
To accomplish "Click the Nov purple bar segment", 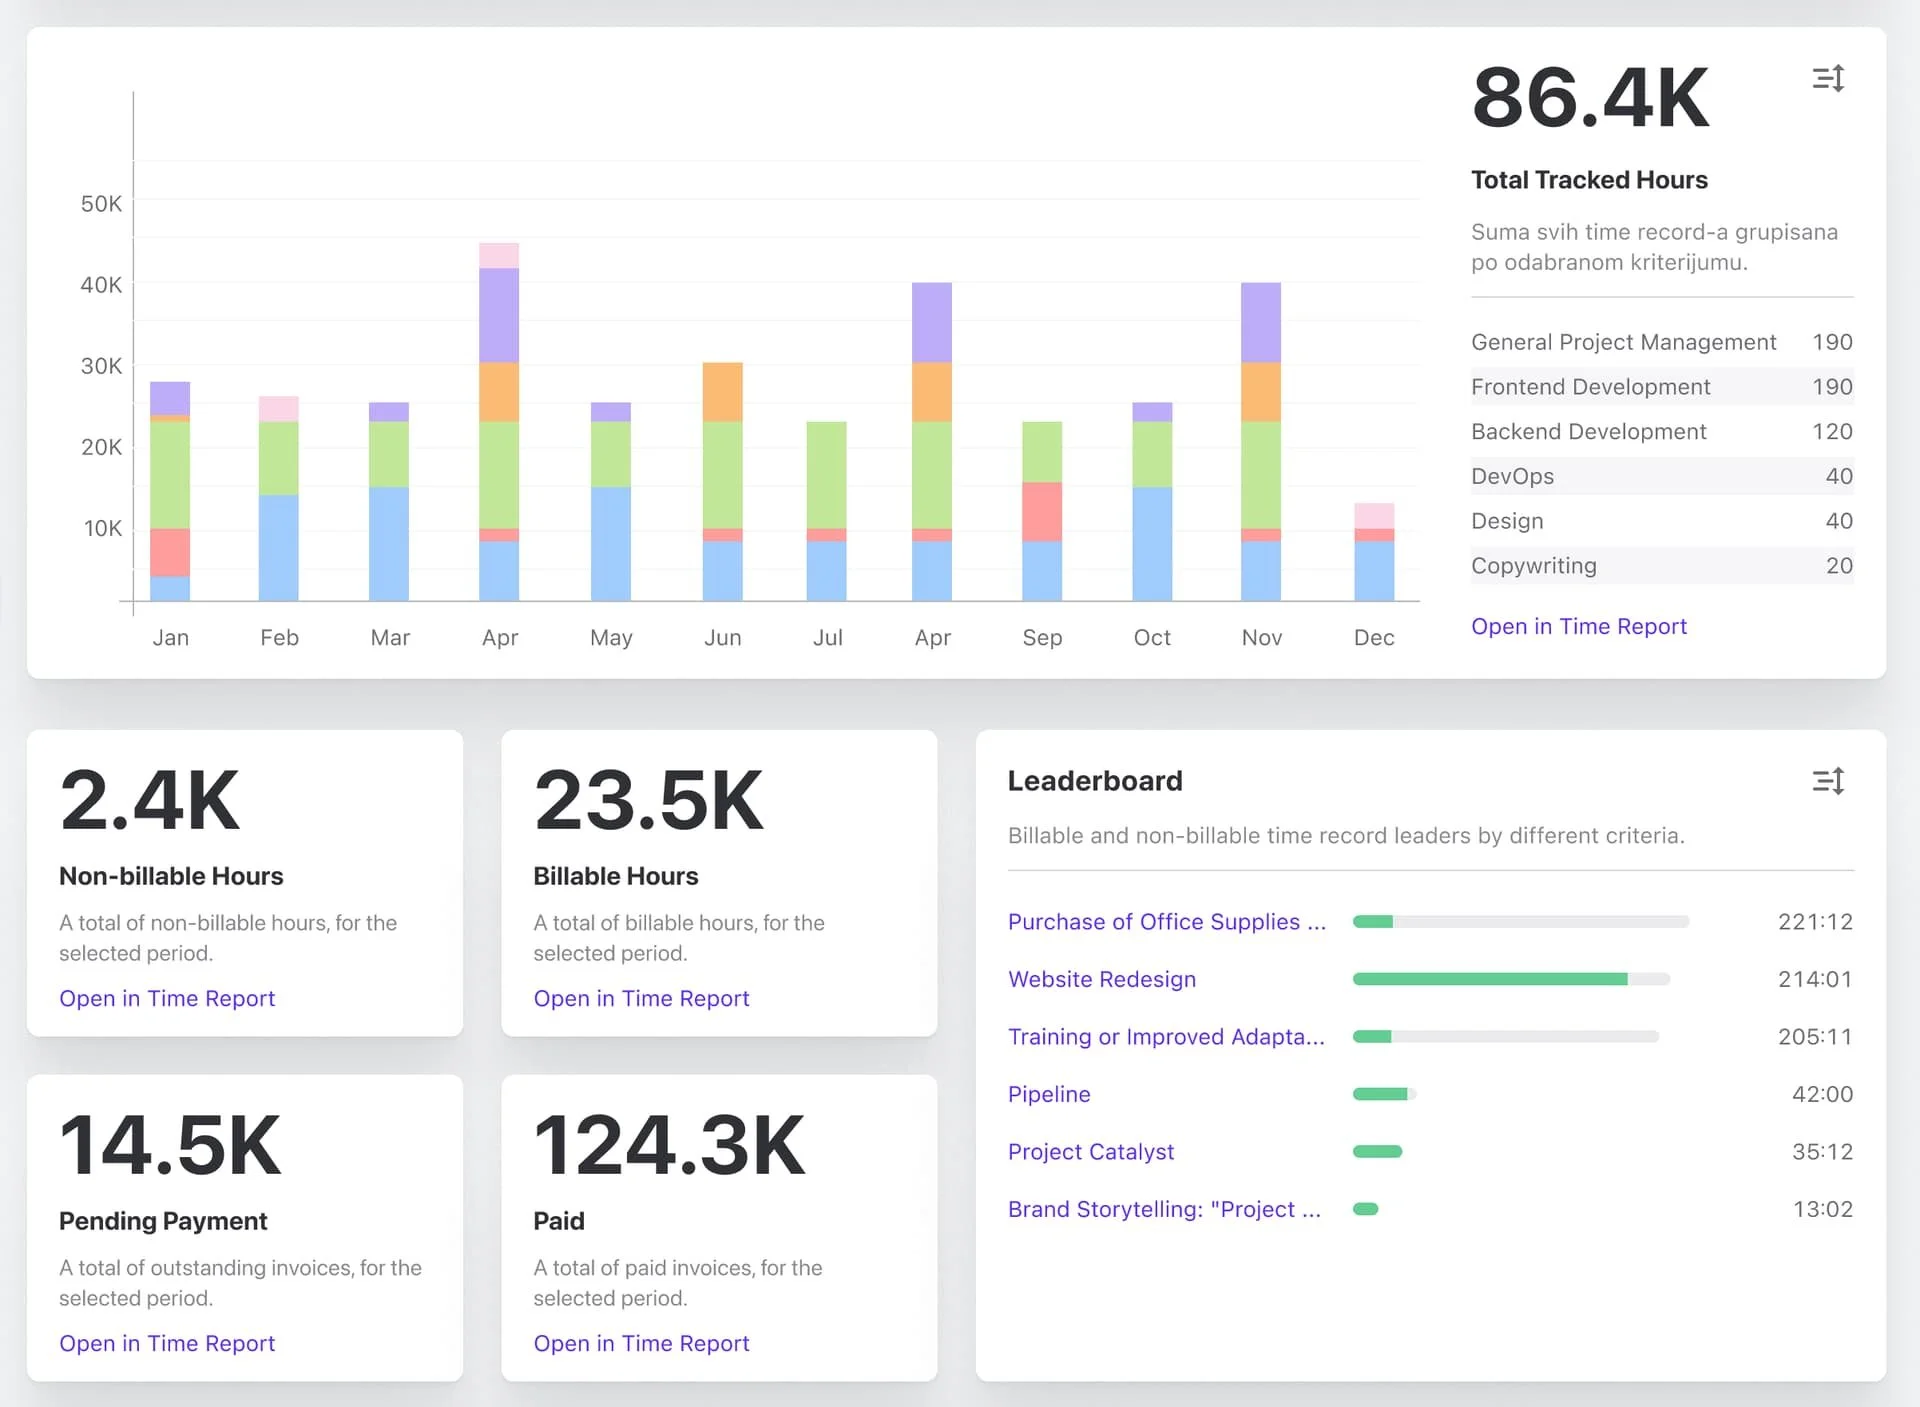I will tap(1260, 322).
